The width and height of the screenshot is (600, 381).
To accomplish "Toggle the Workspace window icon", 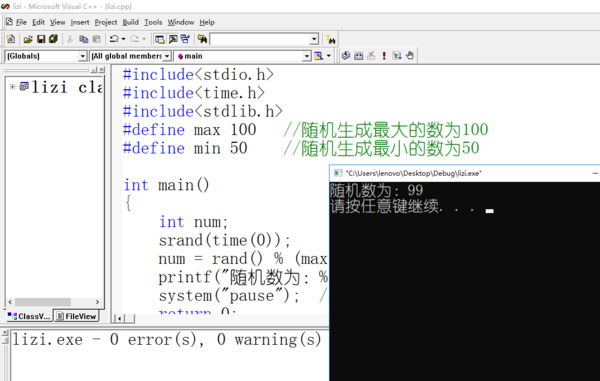I will pos(160,39).
